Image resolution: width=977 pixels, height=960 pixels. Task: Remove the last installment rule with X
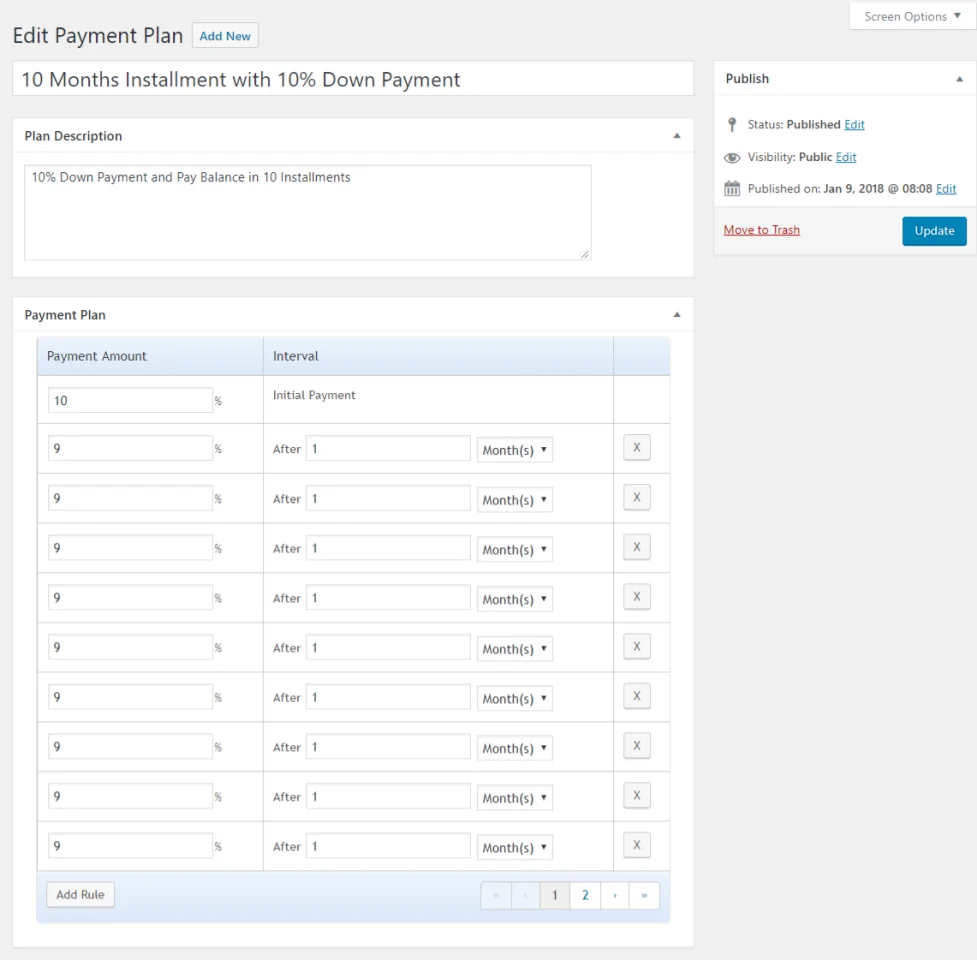click(637, 845)
